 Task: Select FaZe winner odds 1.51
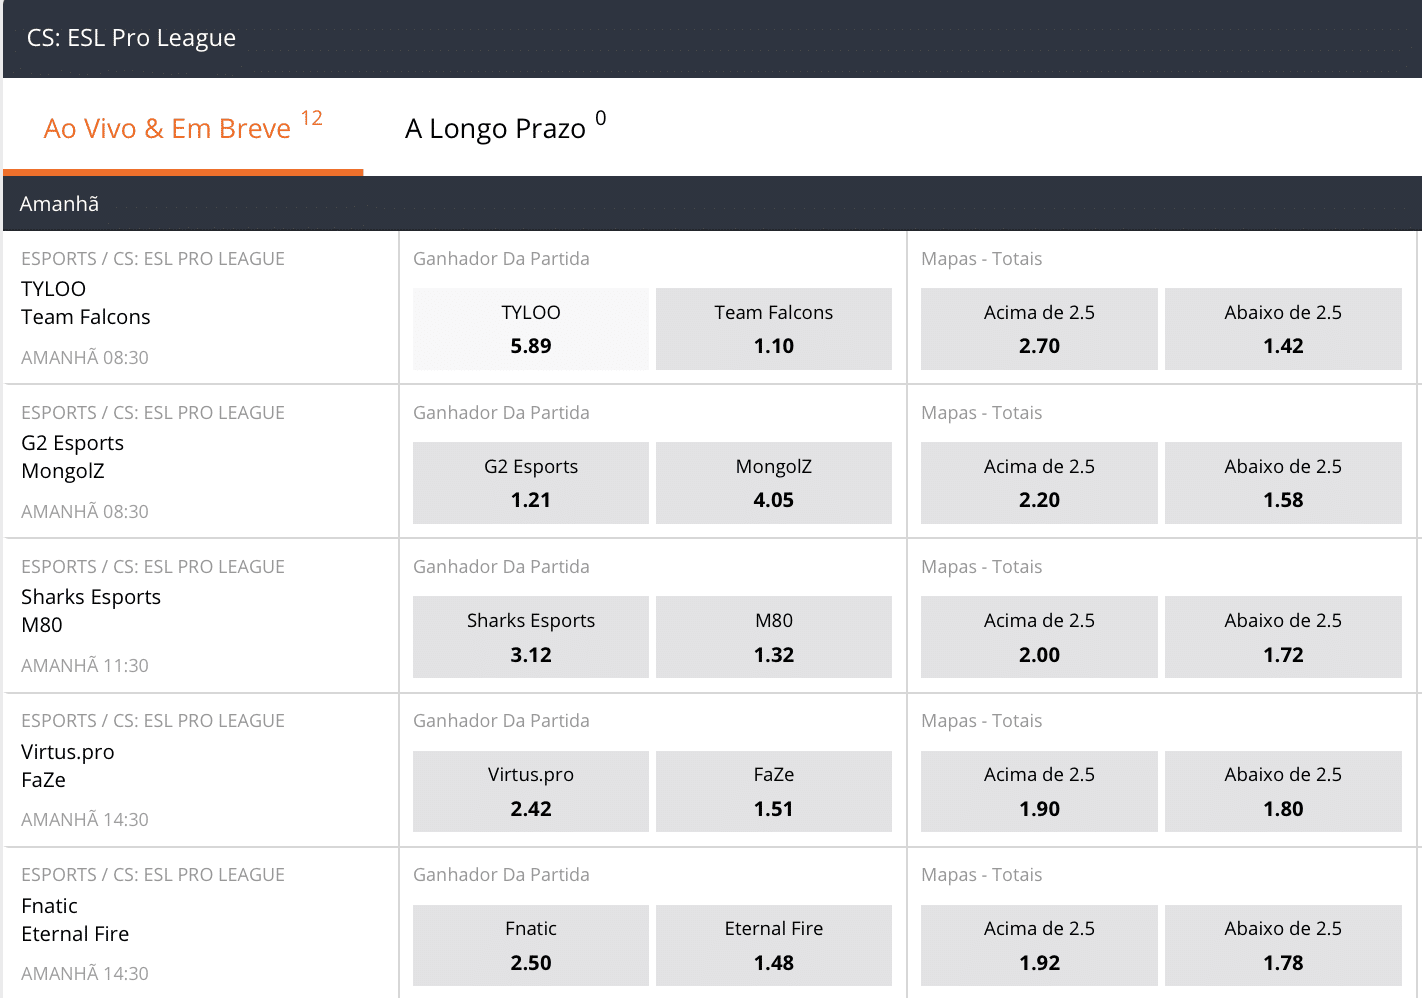click(x=774, y=791)
